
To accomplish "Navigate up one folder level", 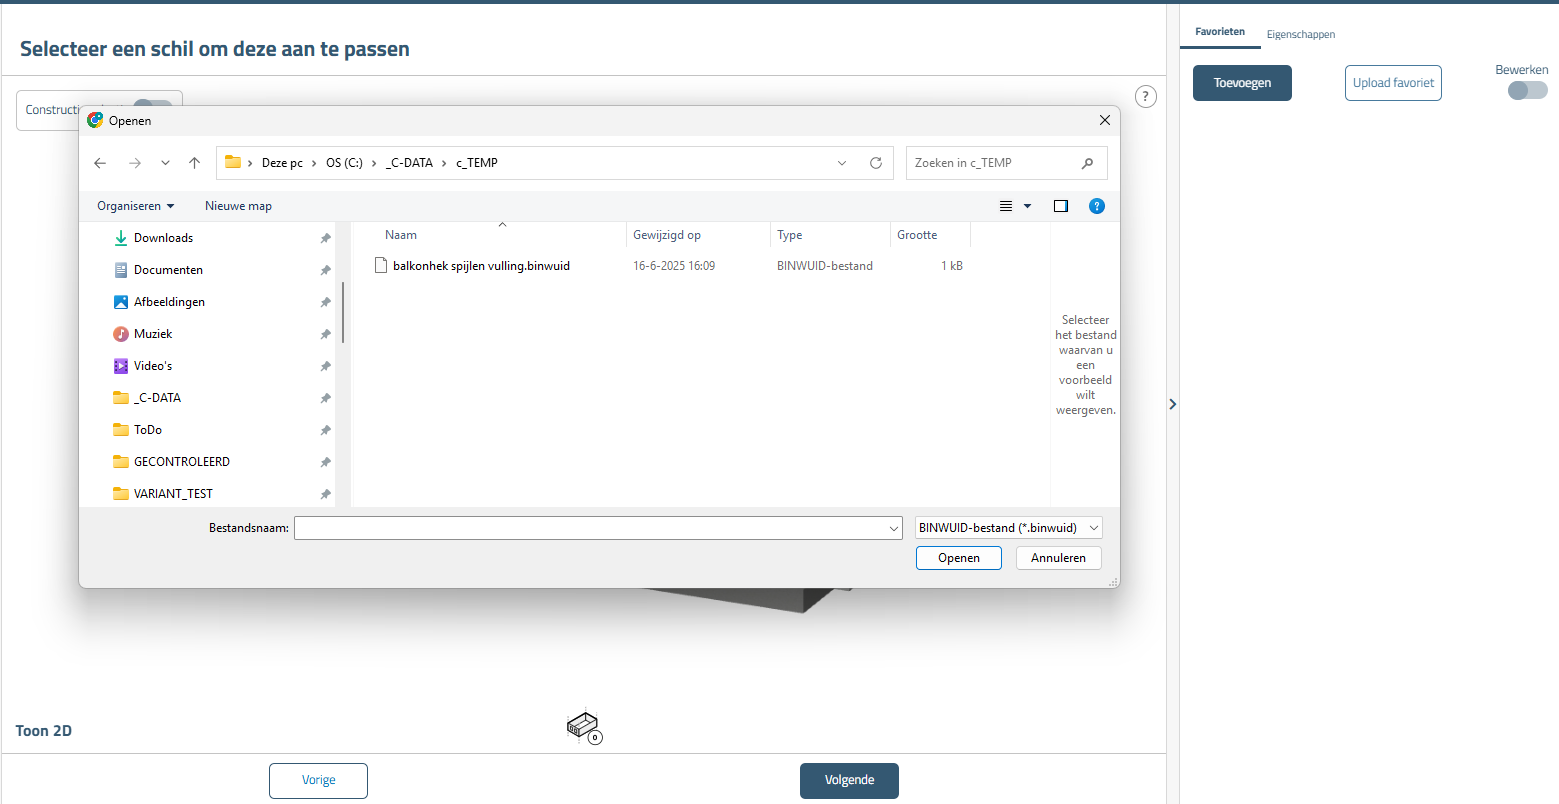I will (195, 163).
